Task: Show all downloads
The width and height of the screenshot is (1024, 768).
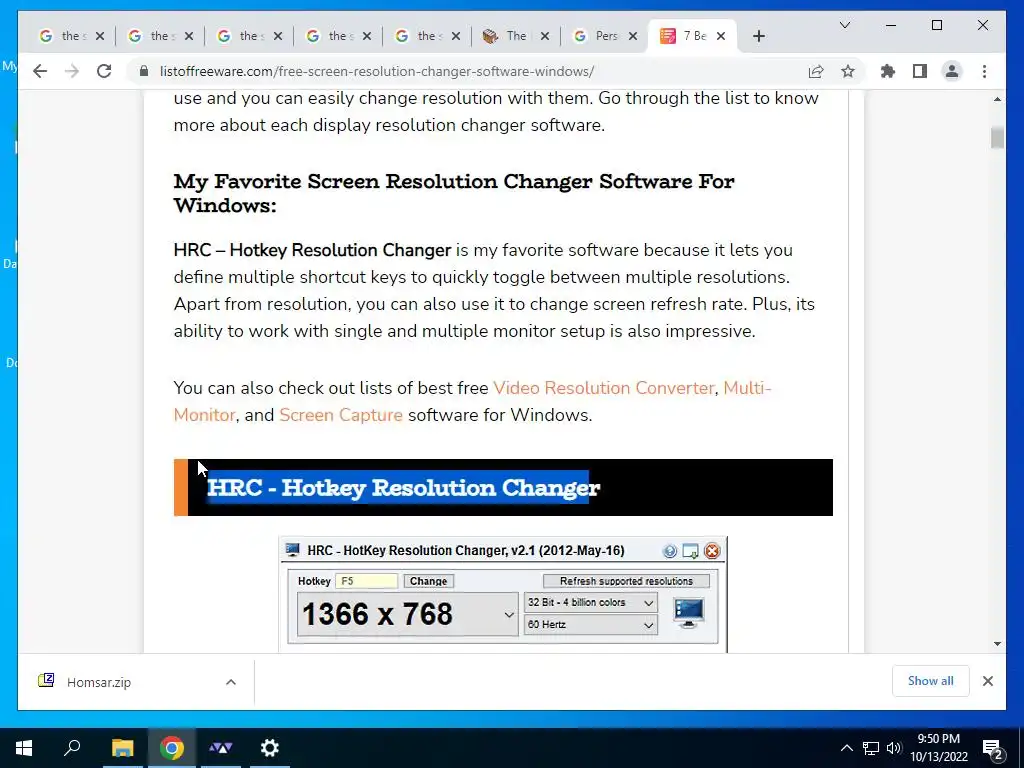Action: tap(931, 680)
